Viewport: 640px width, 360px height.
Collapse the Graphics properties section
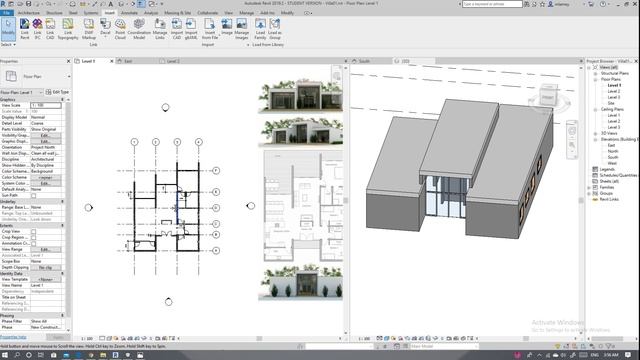click(62, 99)
